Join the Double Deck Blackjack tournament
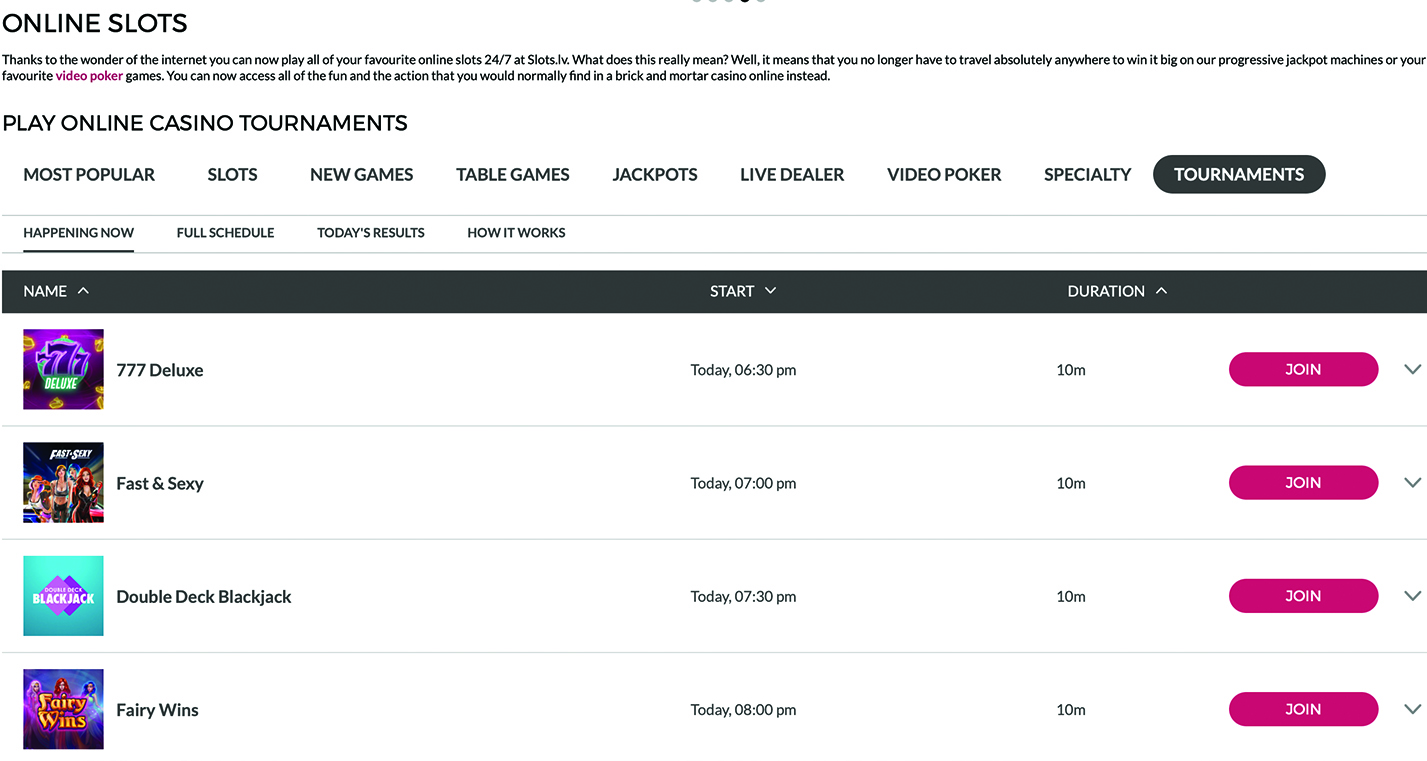 1303,596
